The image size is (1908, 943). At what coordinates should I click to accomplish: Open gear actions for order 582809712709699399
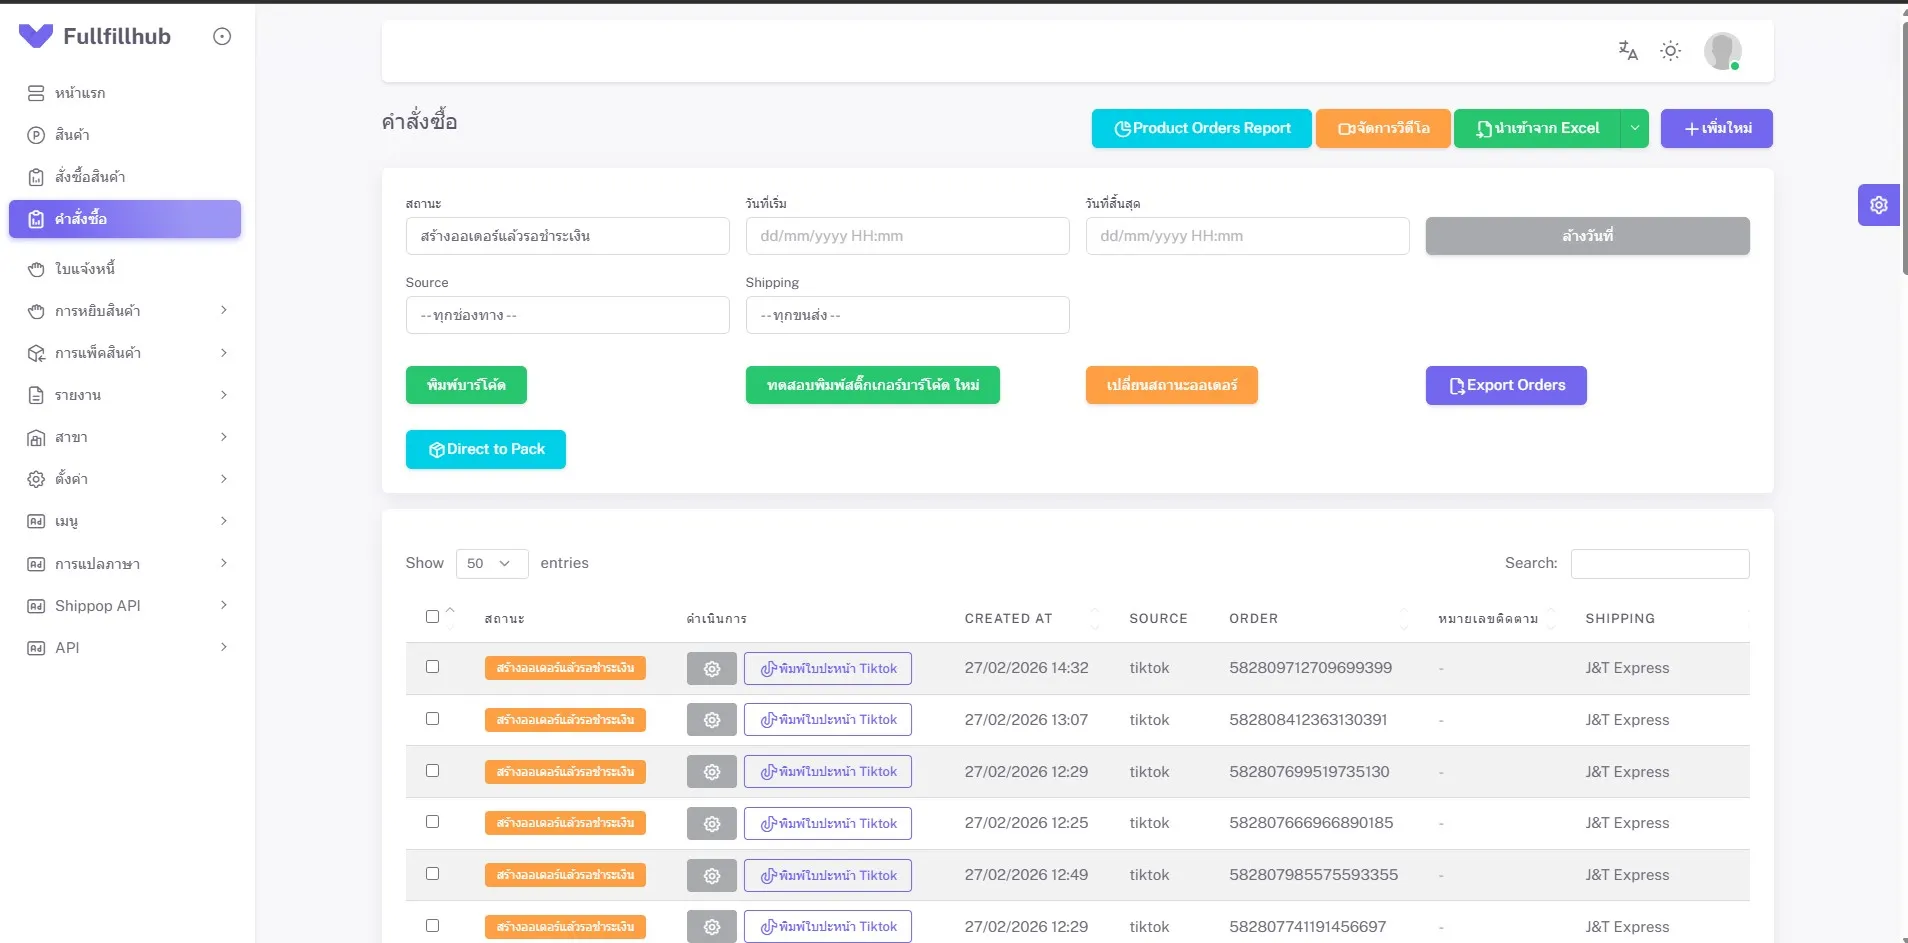711,669
